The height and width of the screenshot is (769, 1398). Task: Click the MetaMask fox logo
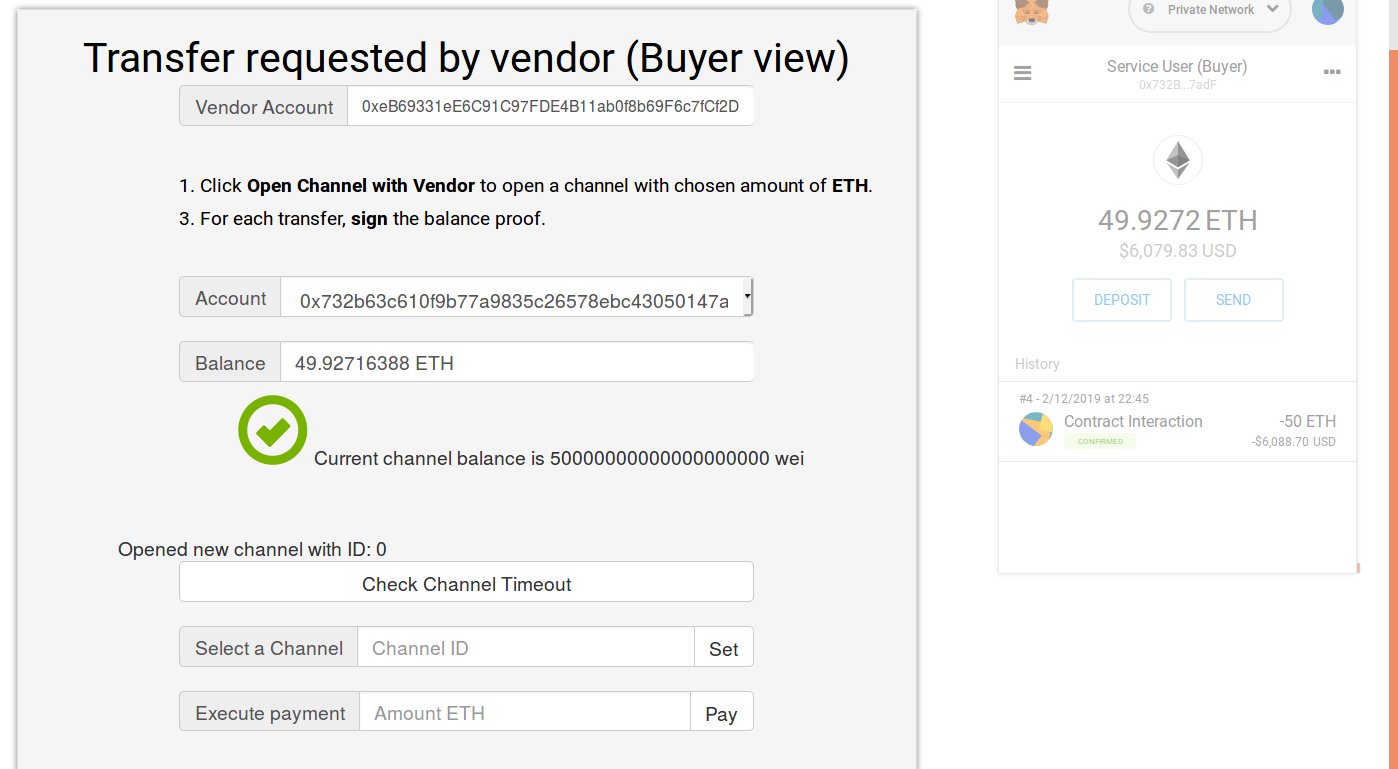pos(1031,11)
